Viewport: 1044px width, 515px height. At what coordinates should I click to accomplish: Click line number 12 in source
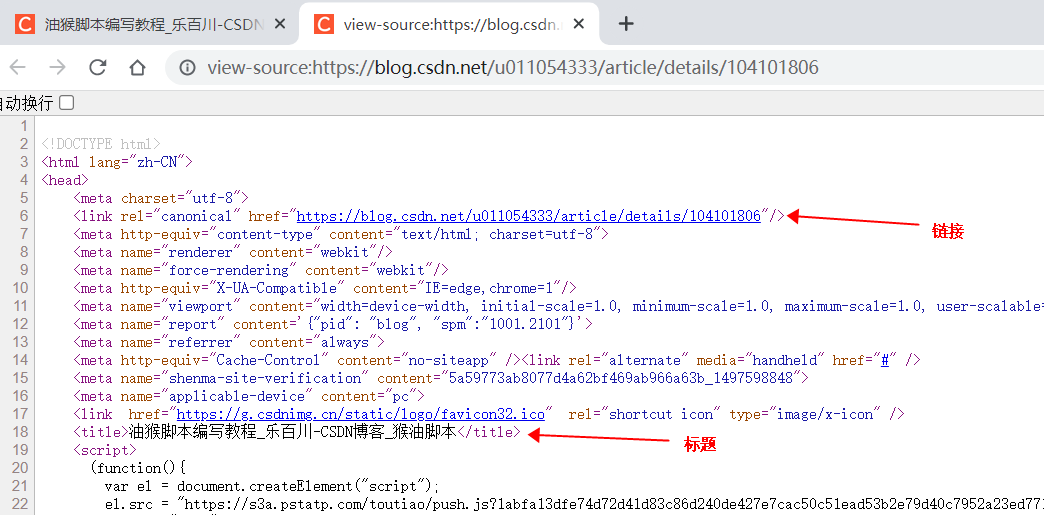pos(21,324)
